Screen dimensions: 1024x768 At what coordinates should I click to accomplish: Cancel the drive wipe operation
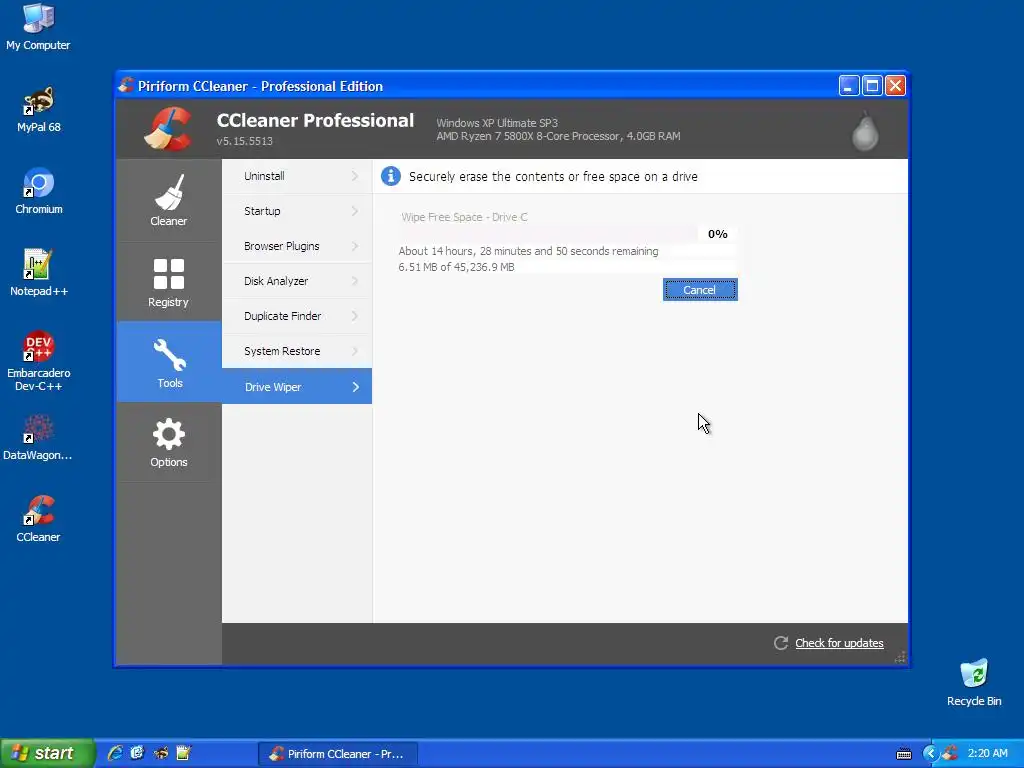tap(700, 290)
